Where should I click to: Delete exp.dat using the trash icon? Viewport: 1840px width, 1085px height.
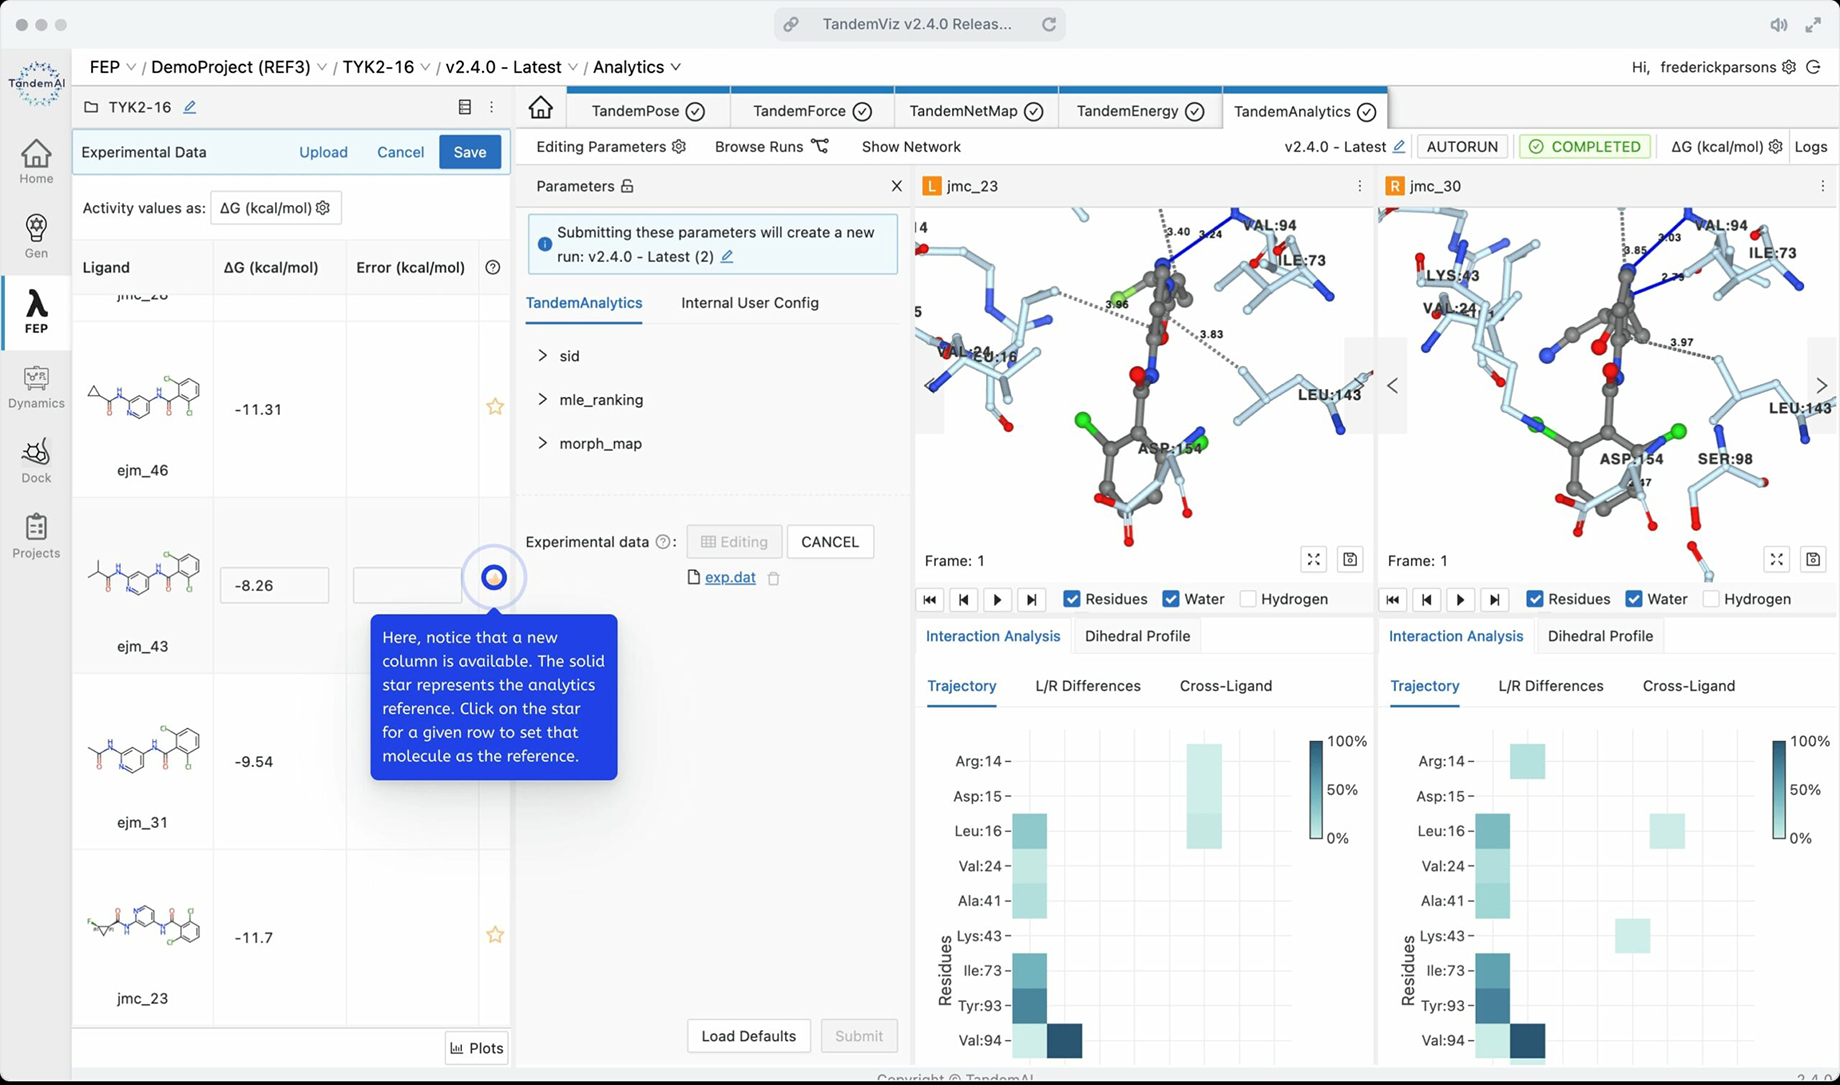[x=774, y=578]
